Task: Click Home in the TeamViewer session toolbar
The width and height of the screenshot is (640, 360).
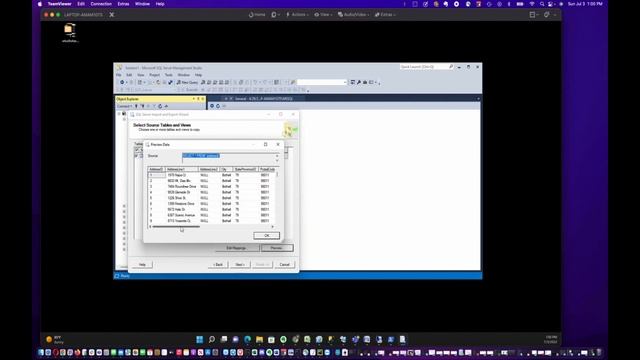Action: (x=257, y=15)
